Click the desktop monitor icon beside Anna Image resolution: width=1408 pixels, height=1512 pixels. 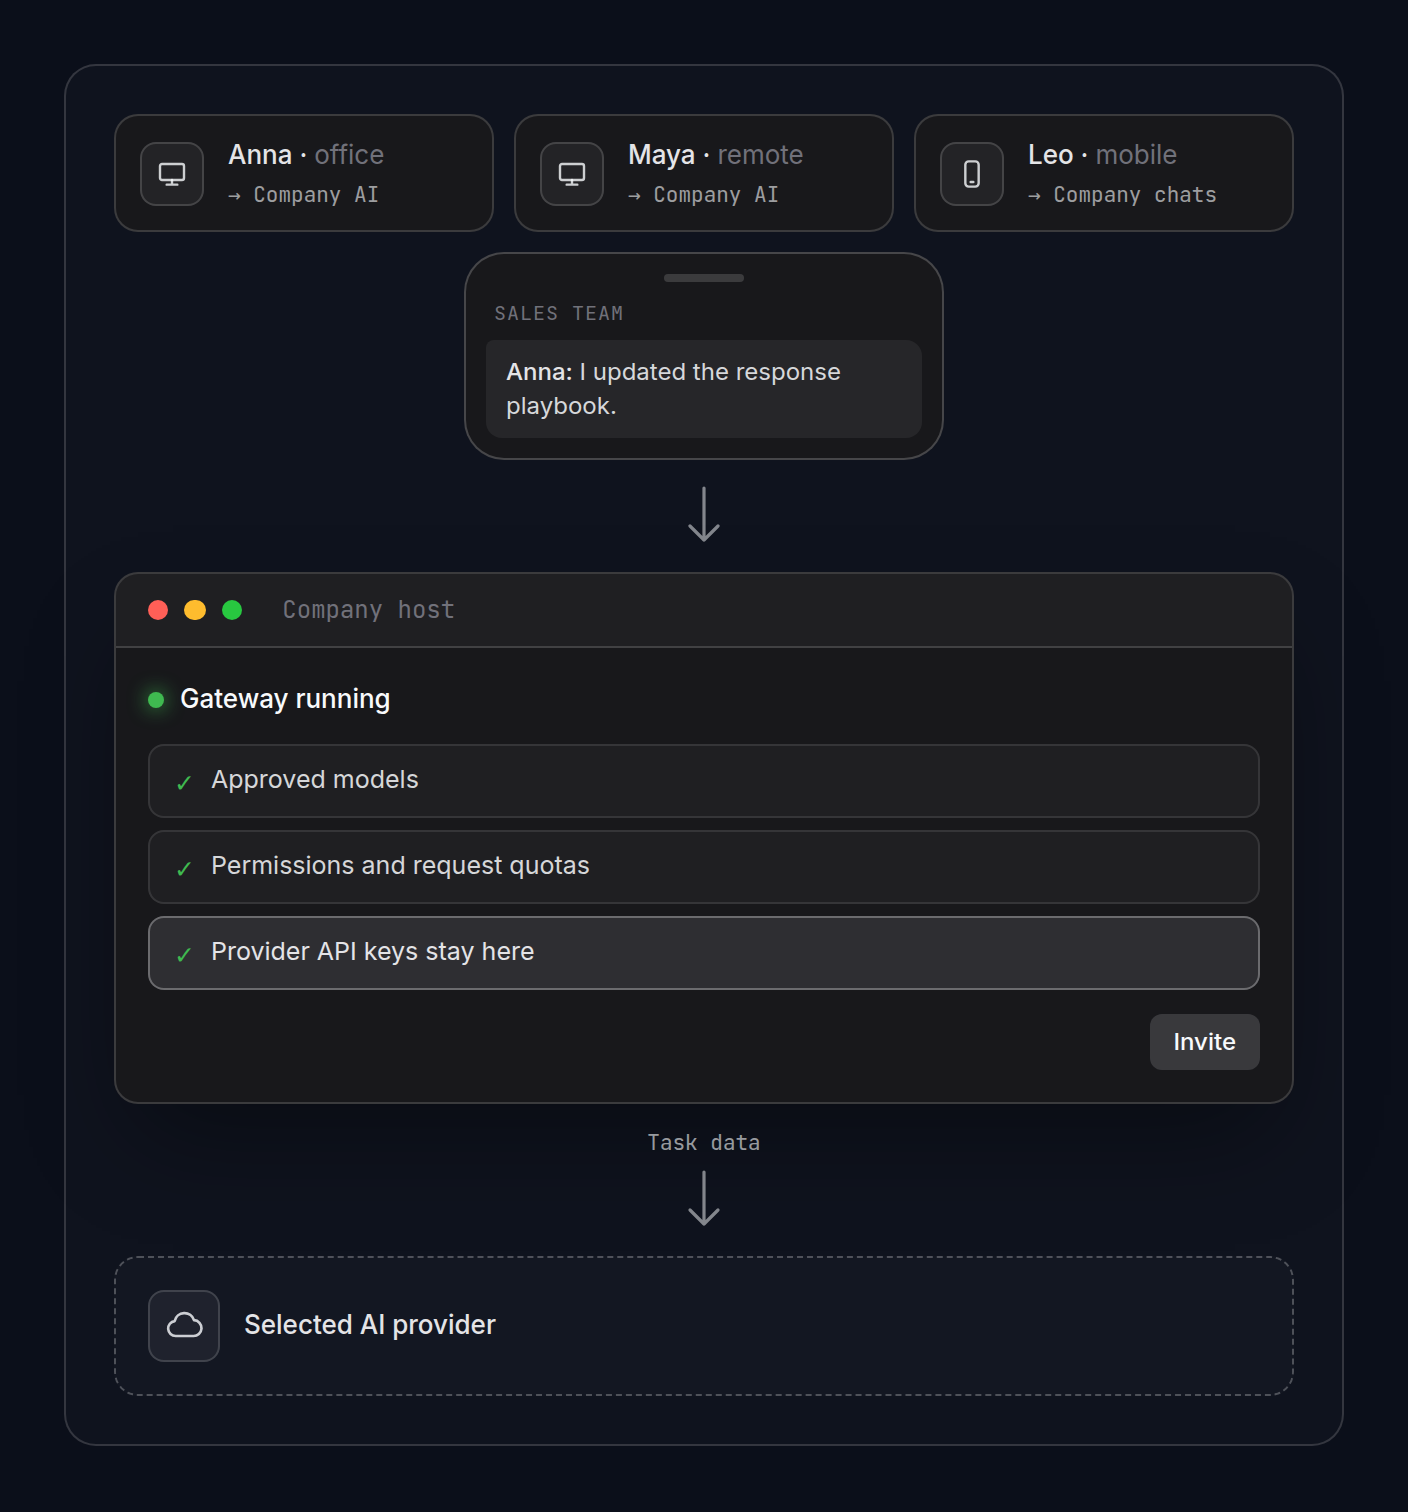pos(172,174)
